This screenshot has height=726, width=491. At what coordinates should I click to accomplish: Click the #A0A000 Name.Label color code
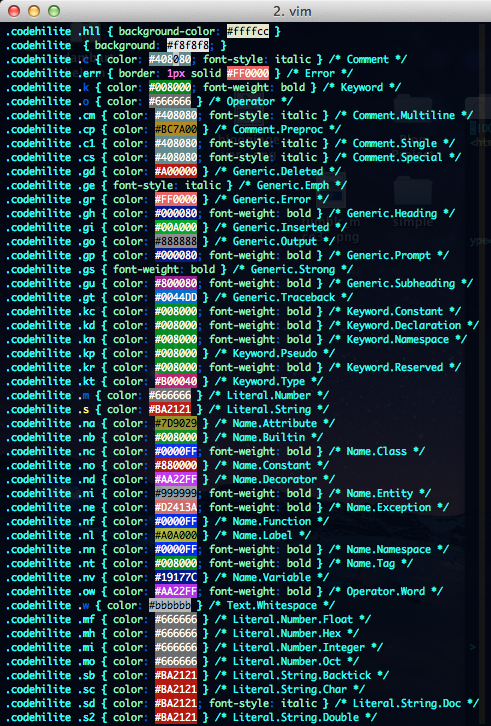tap(176, 535)
